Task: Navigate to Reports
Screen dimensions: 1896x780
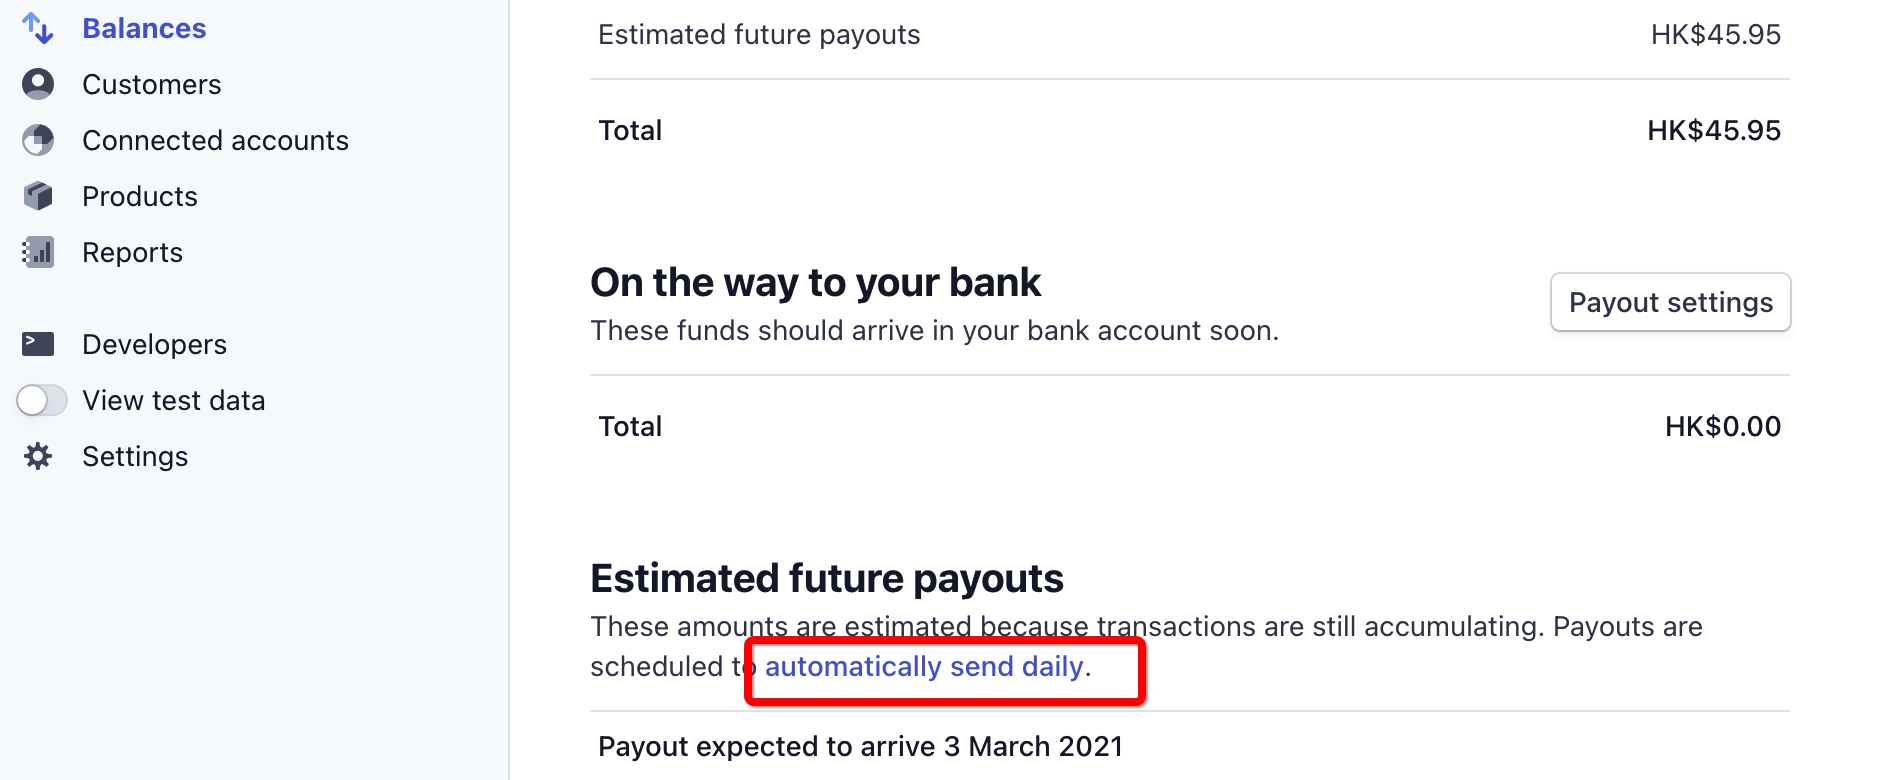Action: (132, 252)
